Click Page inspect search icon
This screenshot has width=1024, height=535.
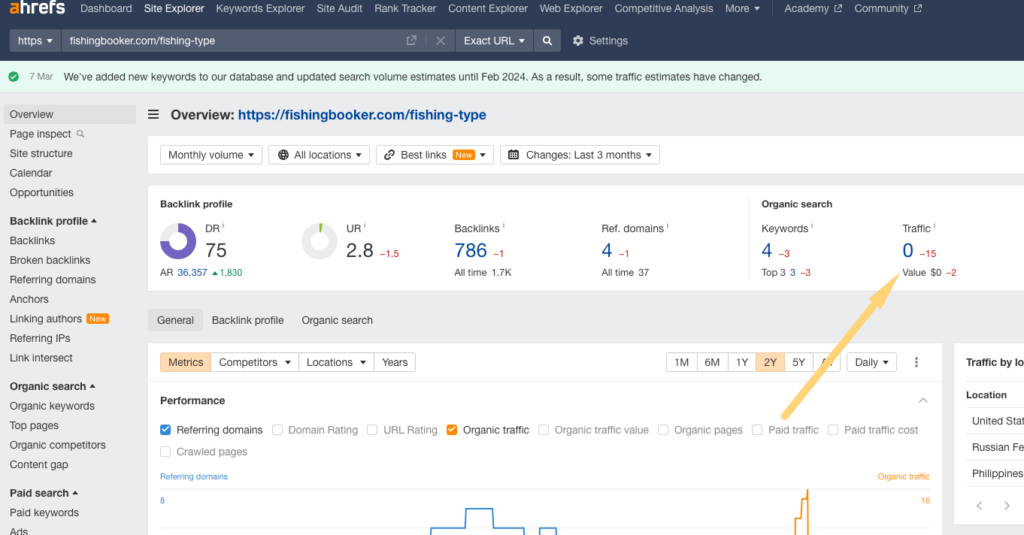pyautogui.click(x=80, y=134)
